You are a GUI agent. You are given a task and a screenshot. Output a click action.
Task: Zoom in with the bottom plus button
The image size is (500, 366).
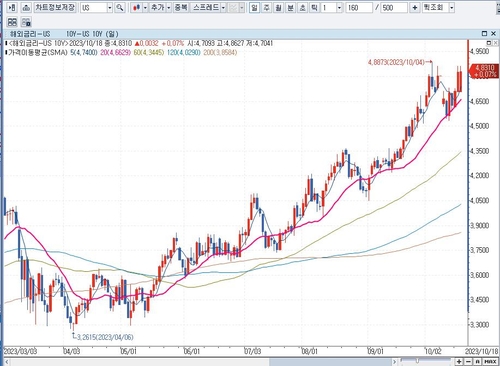(460, 361)
